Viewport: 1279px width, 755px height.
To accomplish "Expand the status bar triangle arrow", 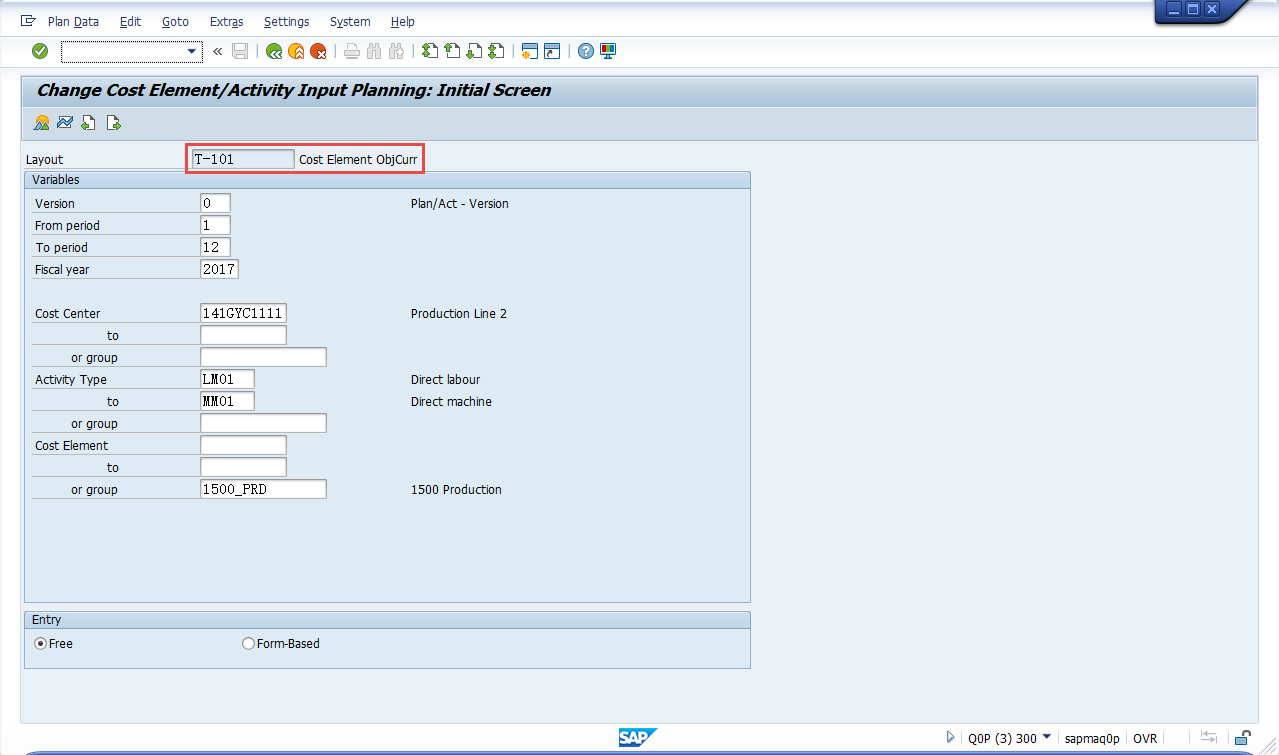I will 950,738.
